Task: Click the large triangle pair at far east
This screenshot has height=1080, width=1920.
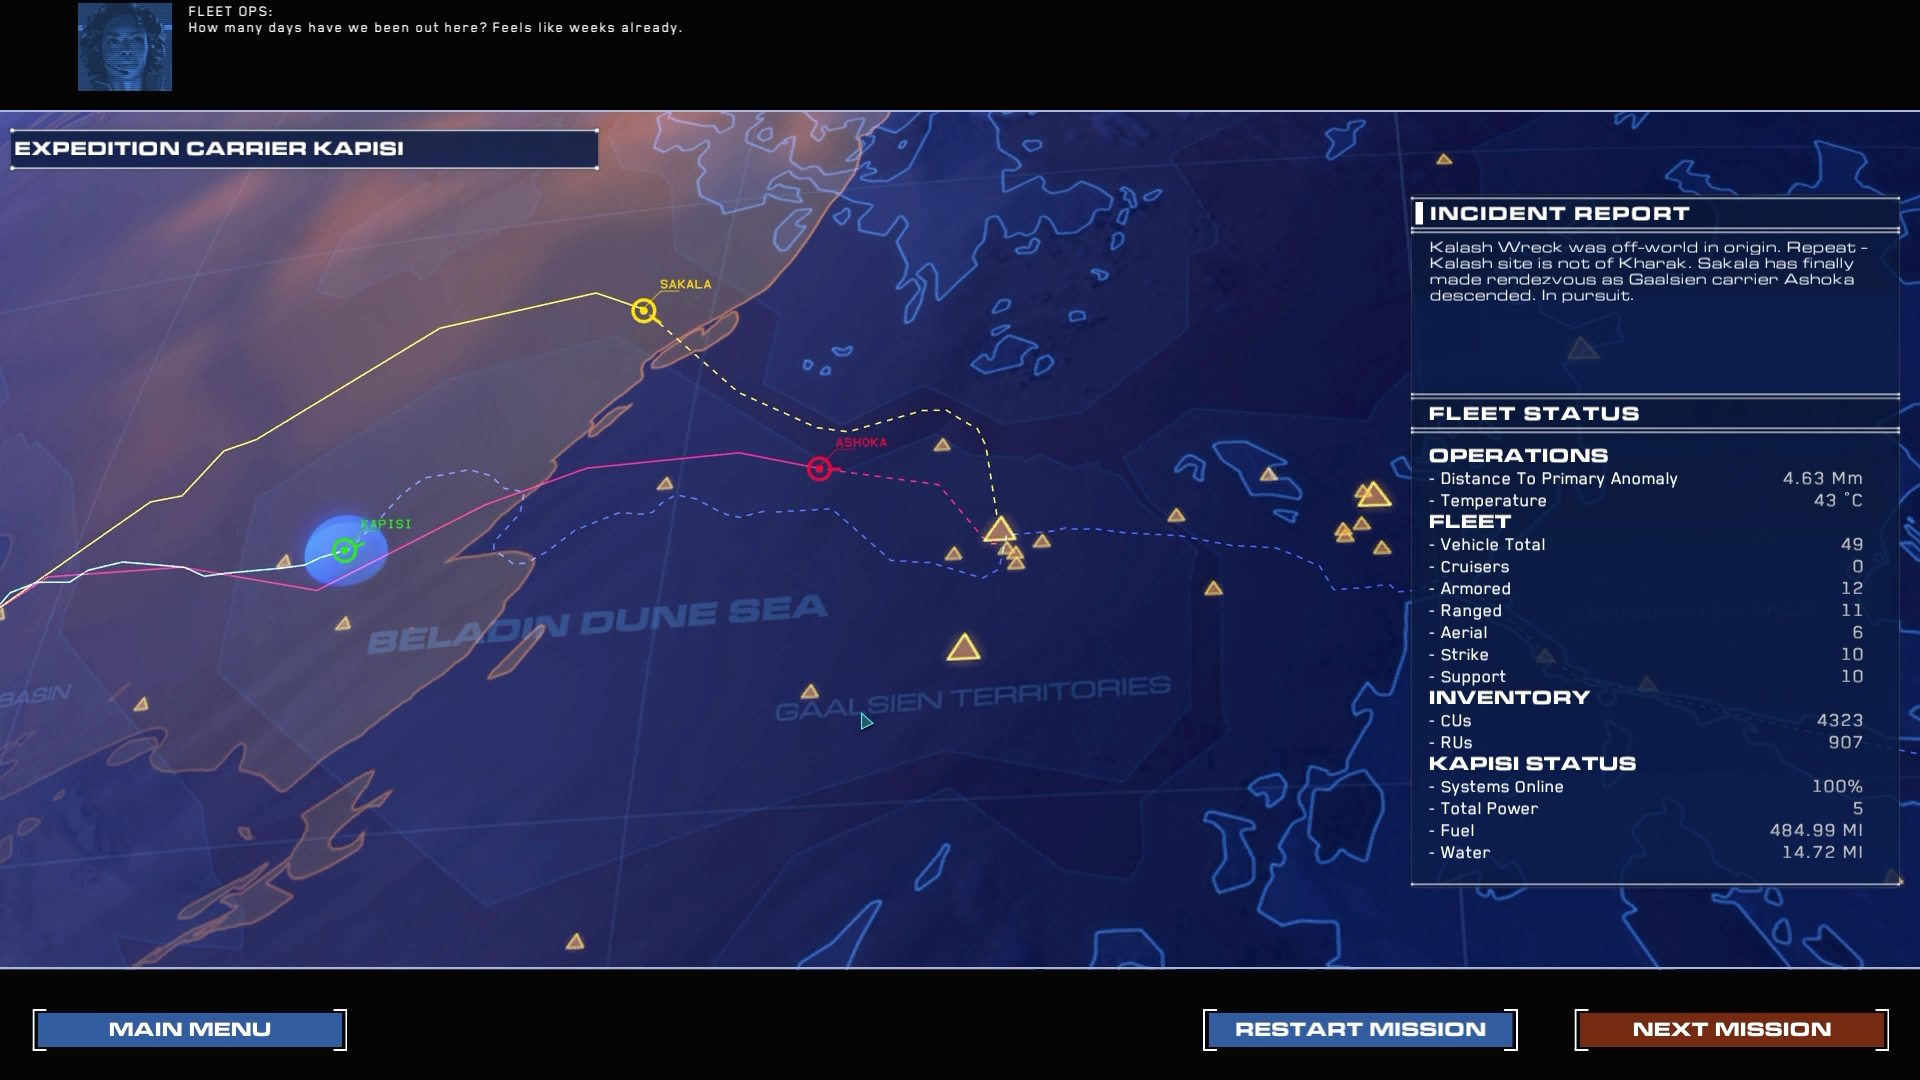Action: [x=1372, y=494]
